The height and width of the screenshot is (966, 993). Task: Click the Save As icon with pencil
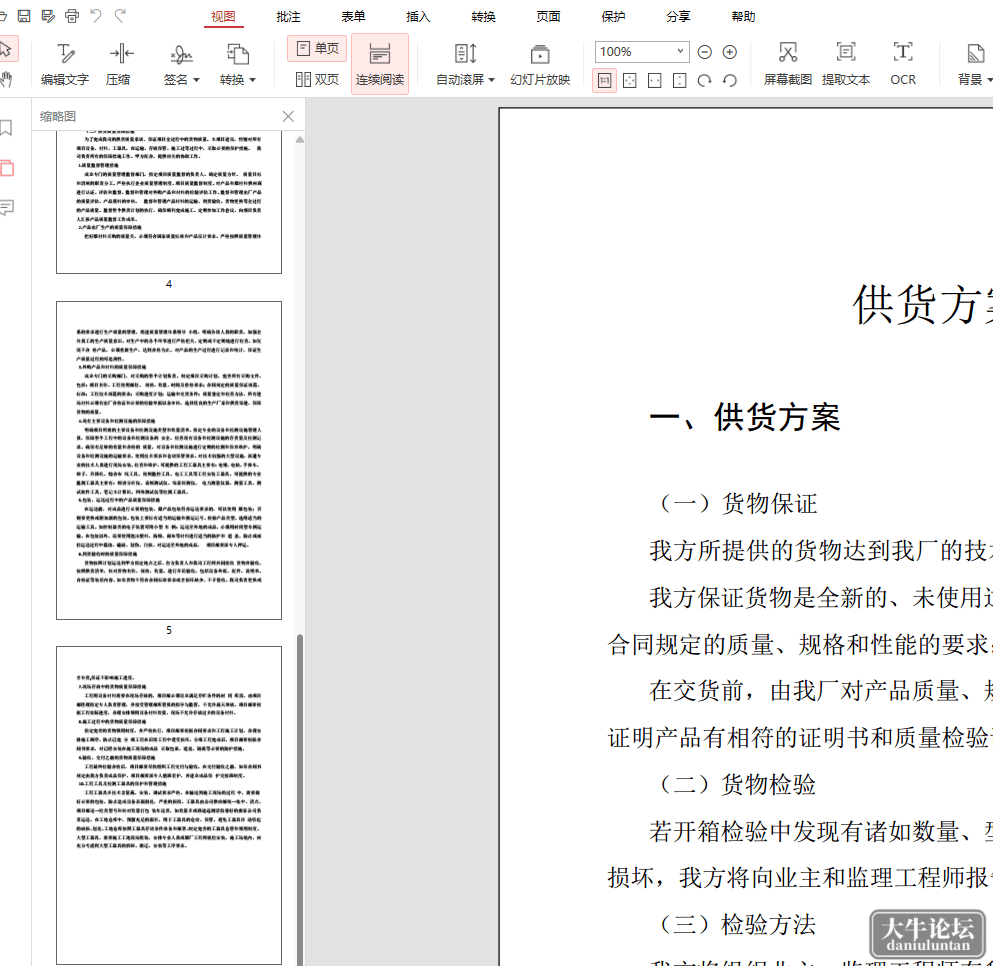point(48,16)
